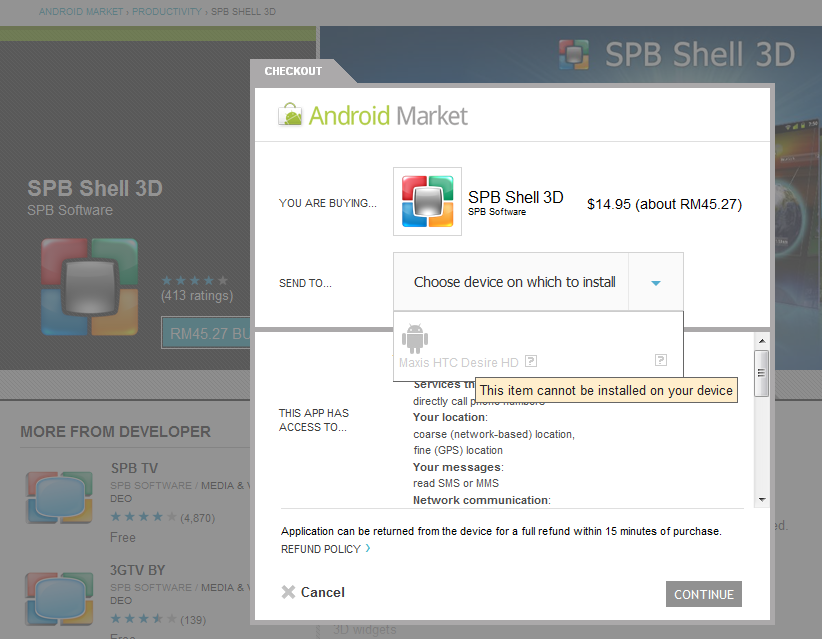Select Maxis HTC Desire HD from list
Screen dimensions: 822x639
(x=459, y=362)
